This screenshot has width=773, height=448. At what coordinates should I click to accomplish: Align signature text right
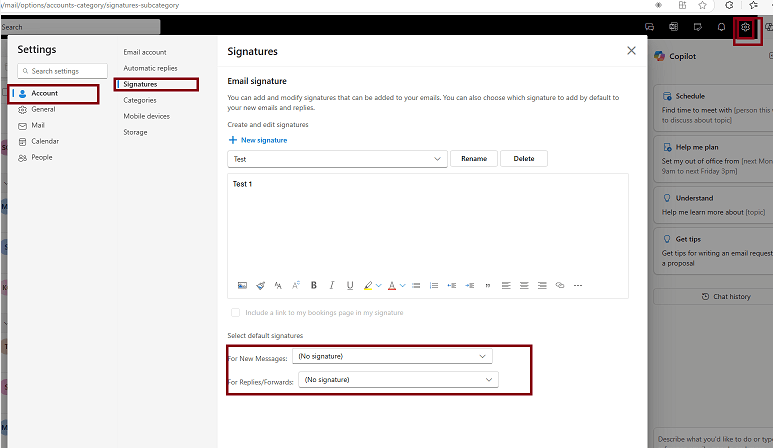click(542, 285)
